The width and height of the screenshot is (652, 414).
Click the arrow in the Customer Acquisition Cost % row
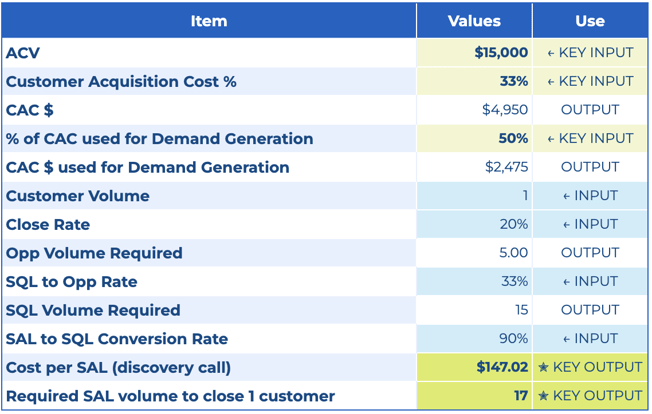tap(551, 82)
